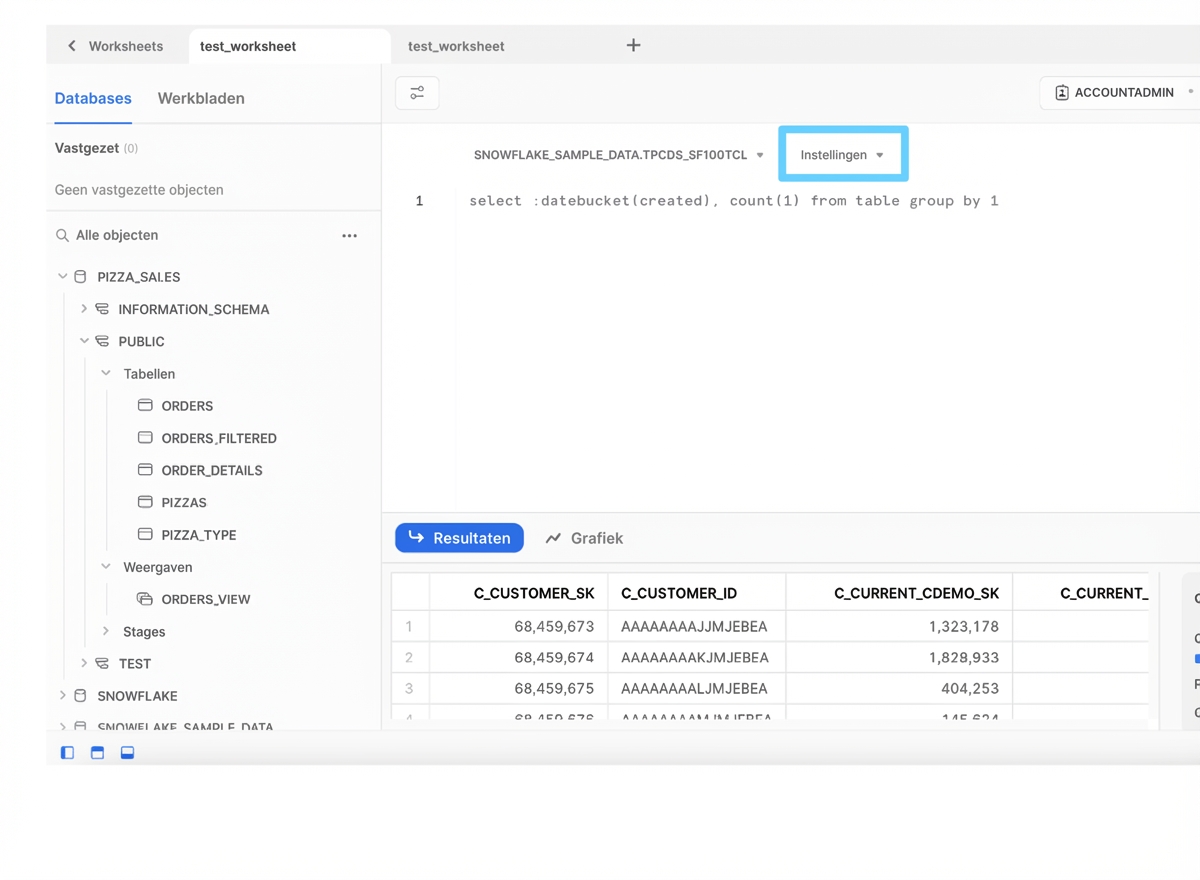Click the ORDERS table icon
The width and height of the screenshot is (1200, 880).
coord(146,406)
